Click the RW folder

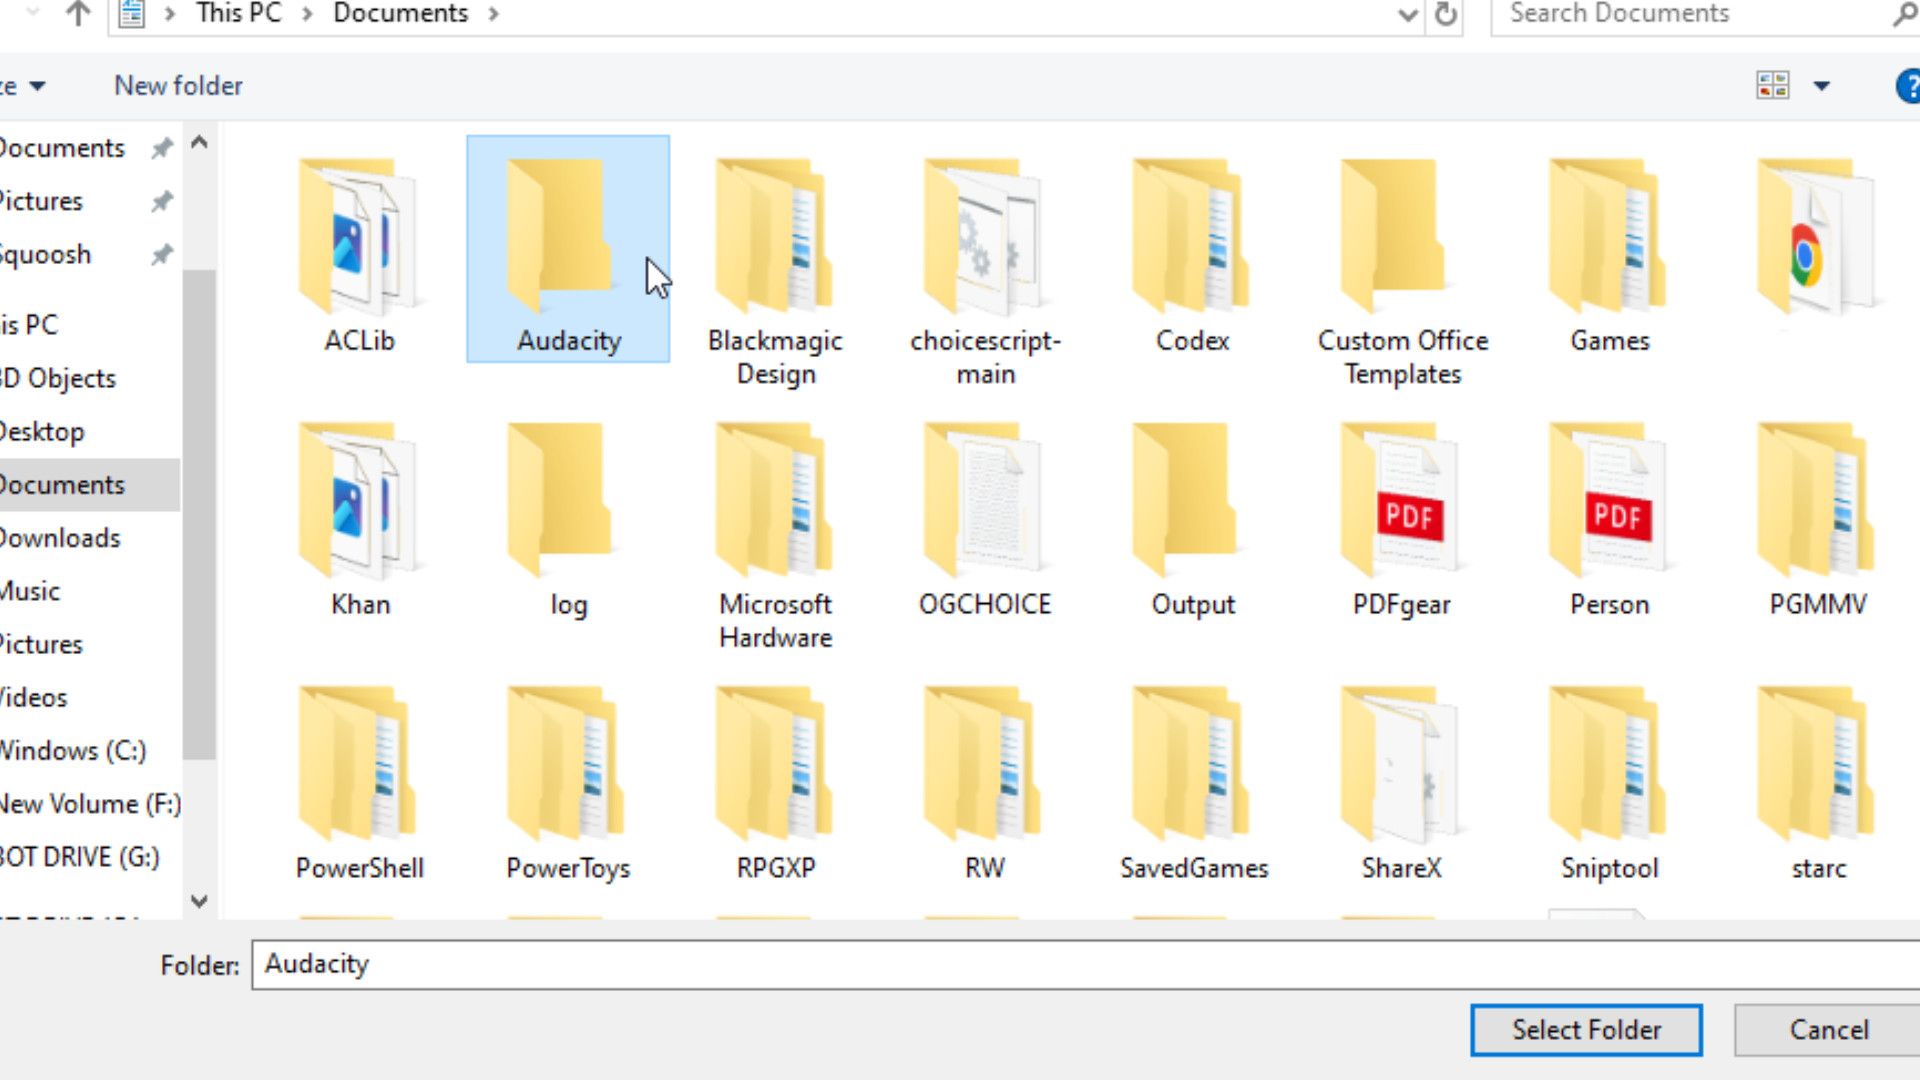point(984,784)
